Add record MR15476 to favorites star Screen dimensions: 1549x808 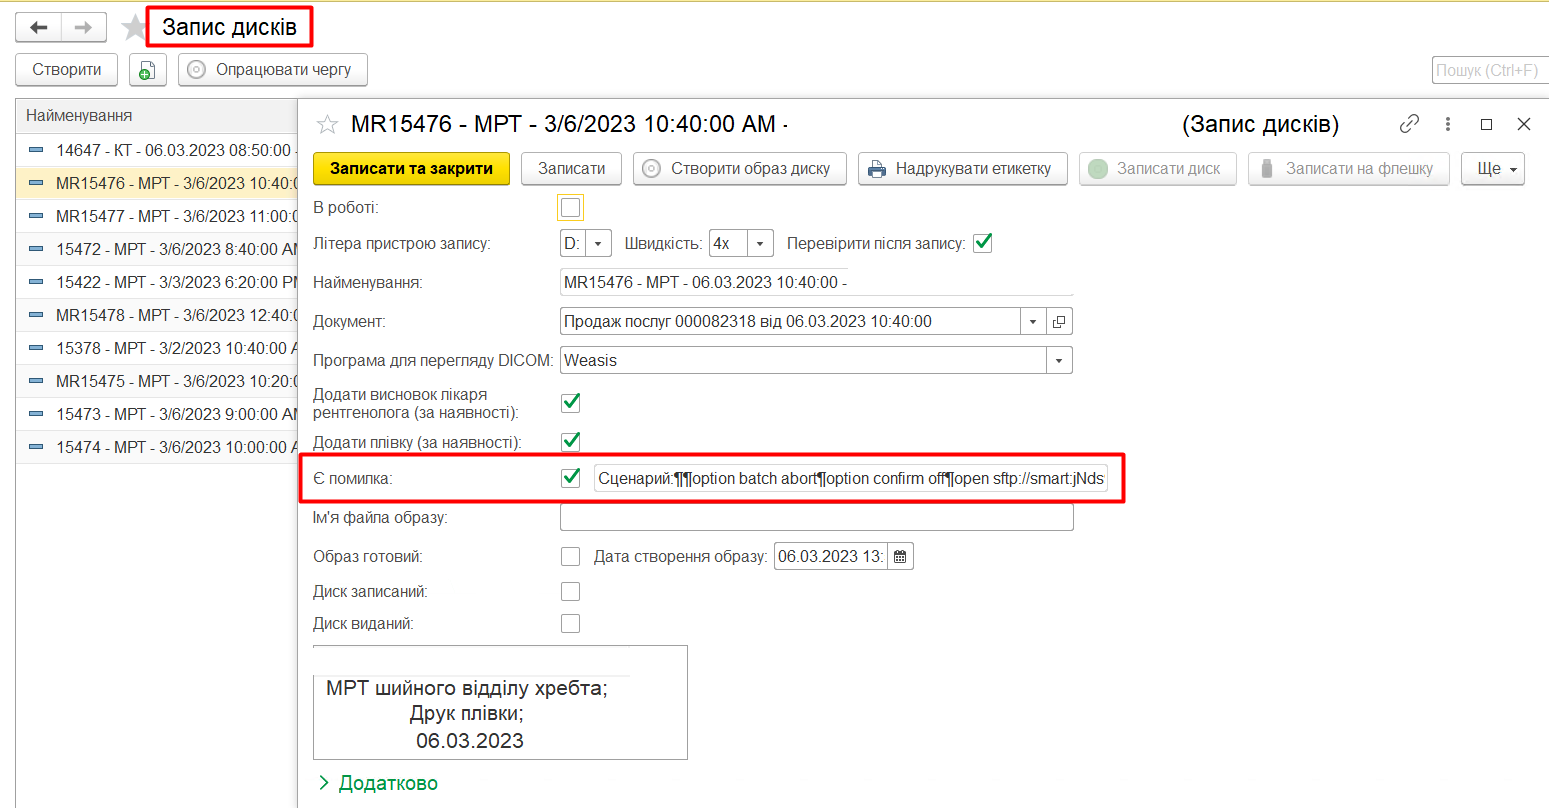pyautogui.click(x=327, y=125)
